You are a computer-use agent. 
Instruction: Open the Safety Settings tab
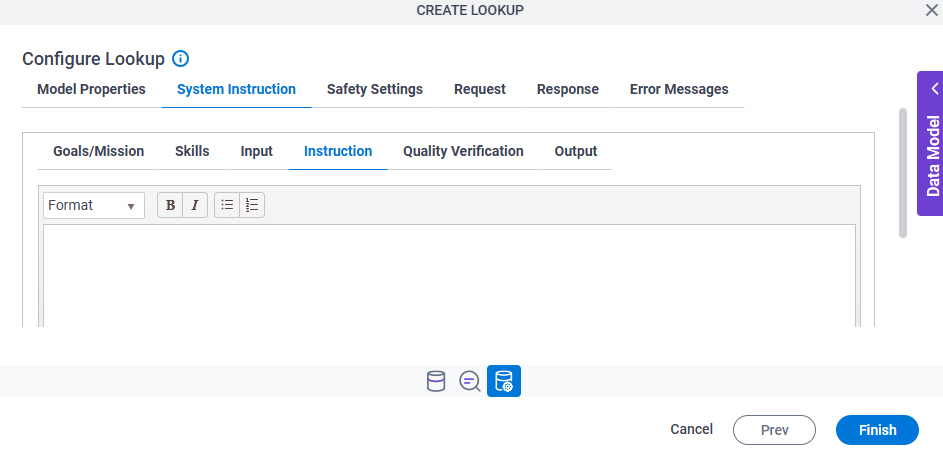pyautogui.click(x=375, y=90)
